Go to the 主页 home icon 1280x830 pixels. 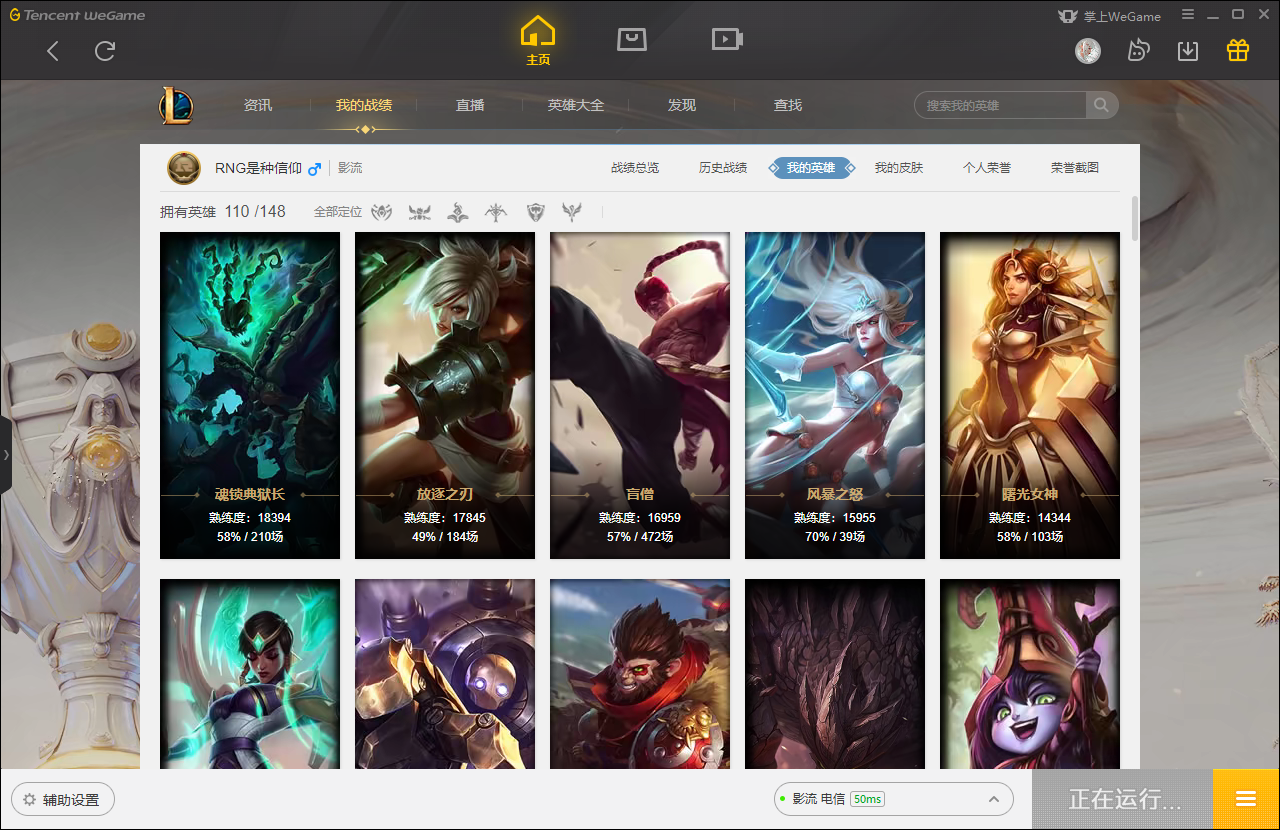(538, 32)
